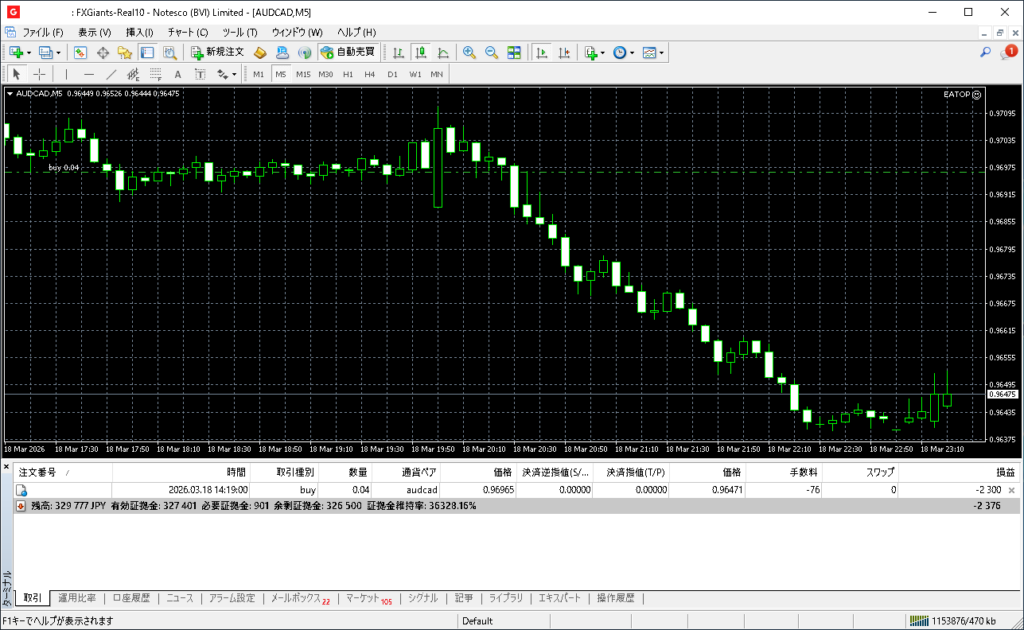Sort orders by 損益 column header
This screenshot has height=630, width=1024.
pos(1004,472)
